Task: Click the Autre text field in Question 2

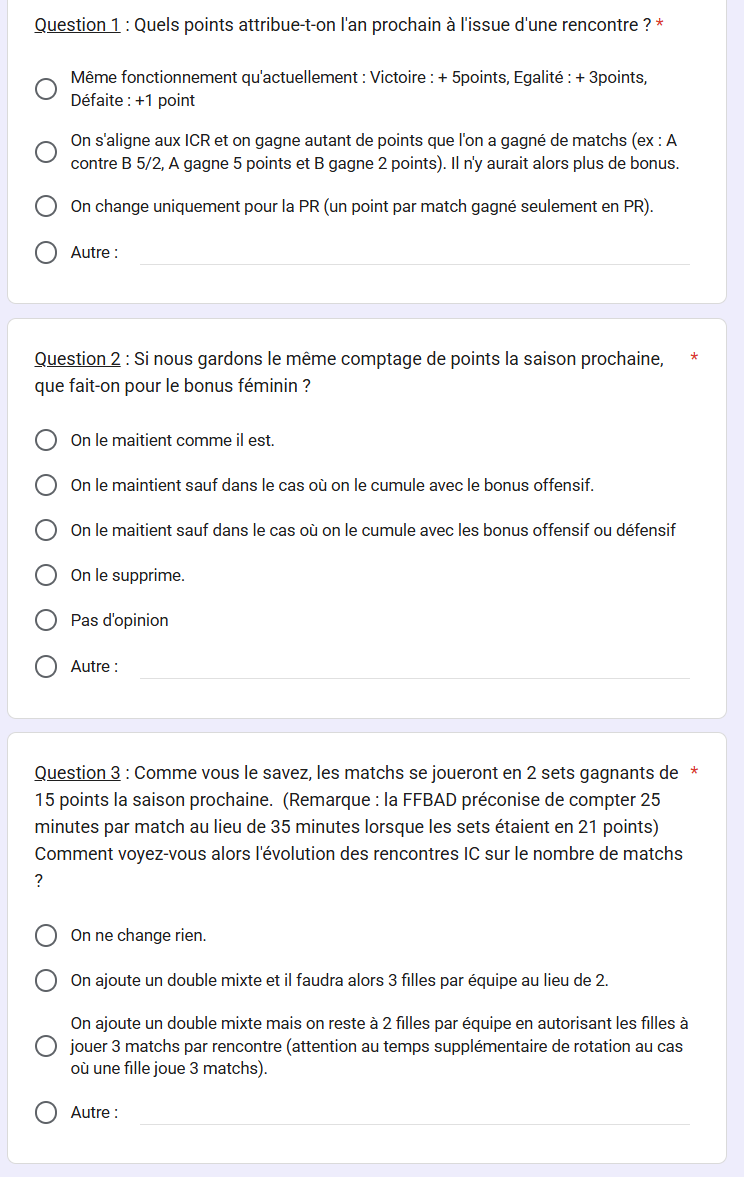Action: pyautogui.click(x=414, y=667)
